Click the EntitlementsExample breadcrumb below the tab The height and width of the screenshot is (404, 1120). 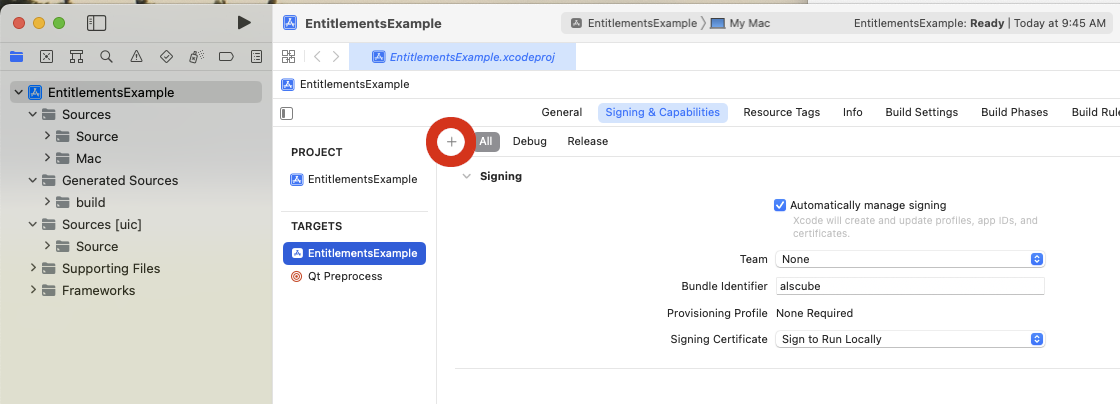(355, 84)
